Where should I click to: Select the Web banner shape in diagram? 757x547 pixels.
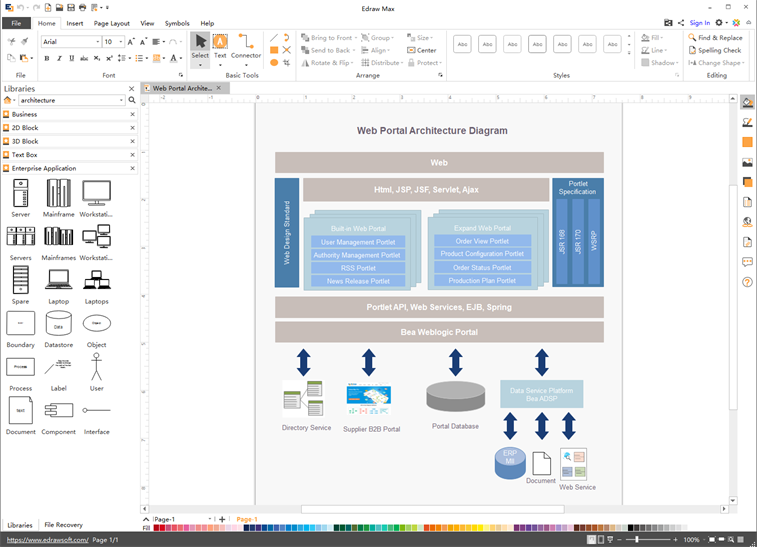point(439,163)
